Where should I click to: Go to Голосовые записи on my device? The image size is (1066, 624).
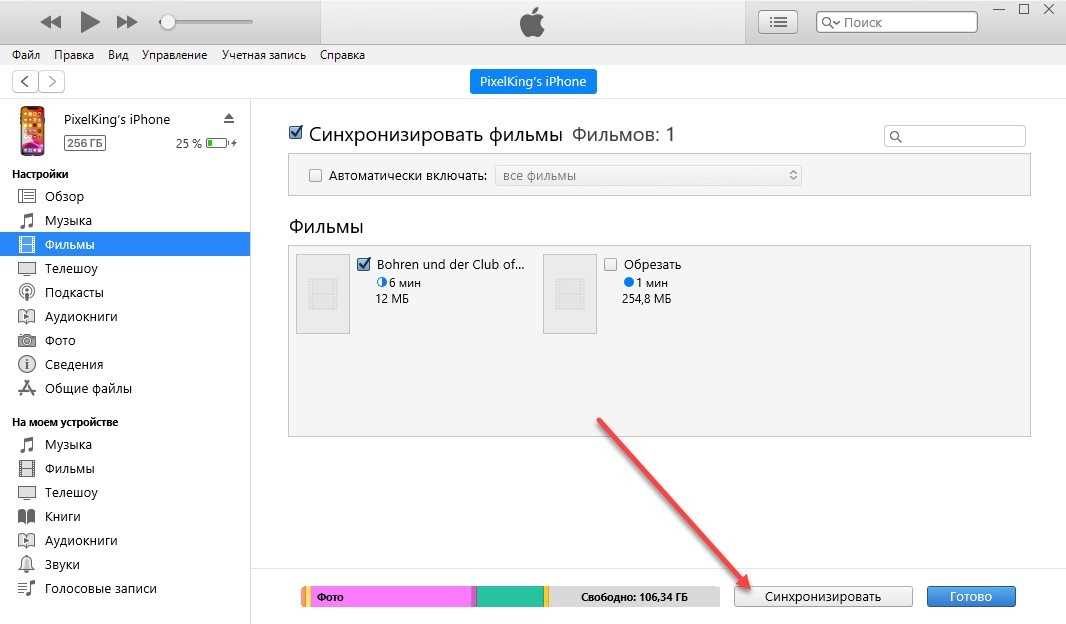coord(100,589)
